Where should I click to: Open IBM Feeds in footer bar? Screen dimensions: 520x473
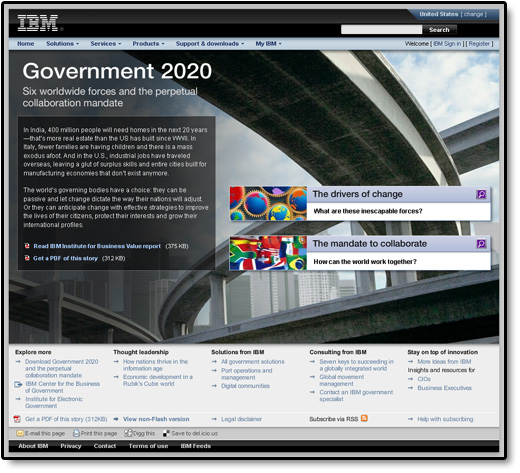click(196, 446)
